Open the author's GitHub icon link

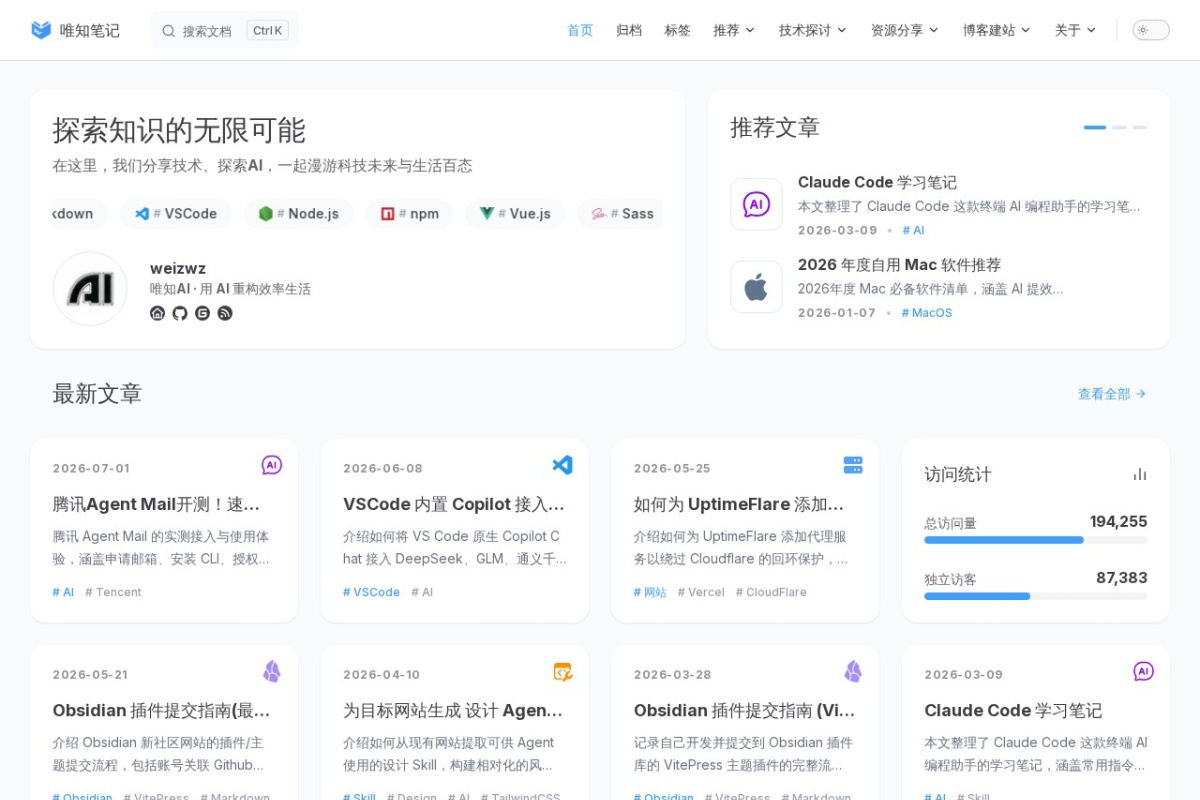180,313
